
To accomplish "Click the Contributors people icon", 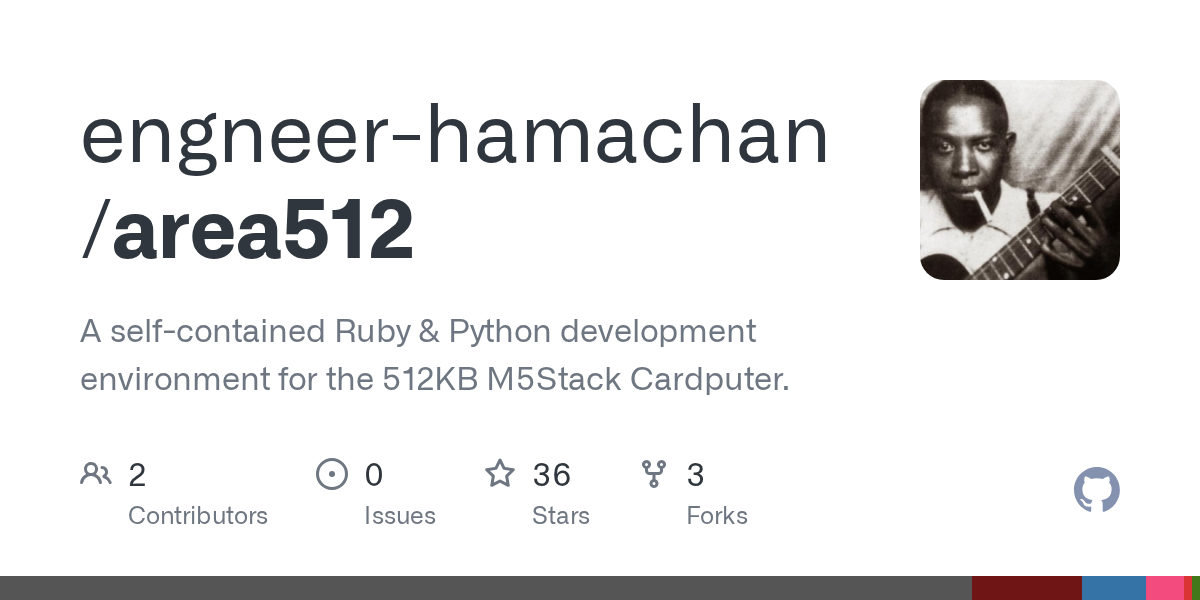I will (x=96, y=473).
